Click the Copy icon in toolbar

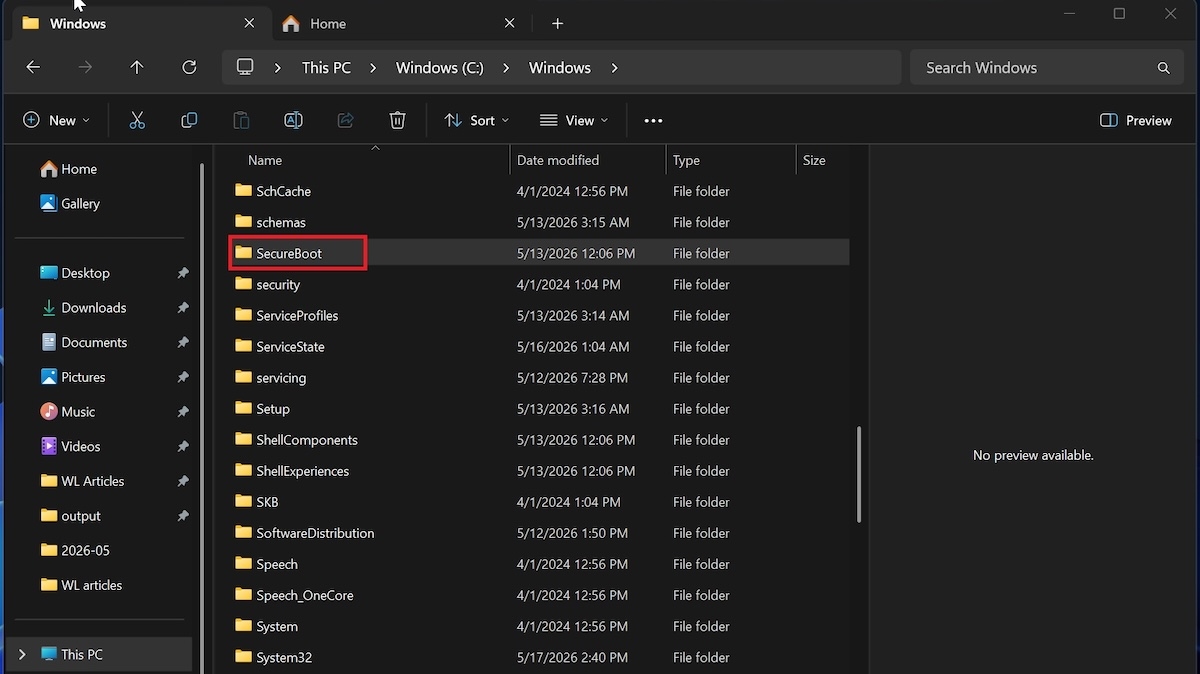(x=189, y=120)
